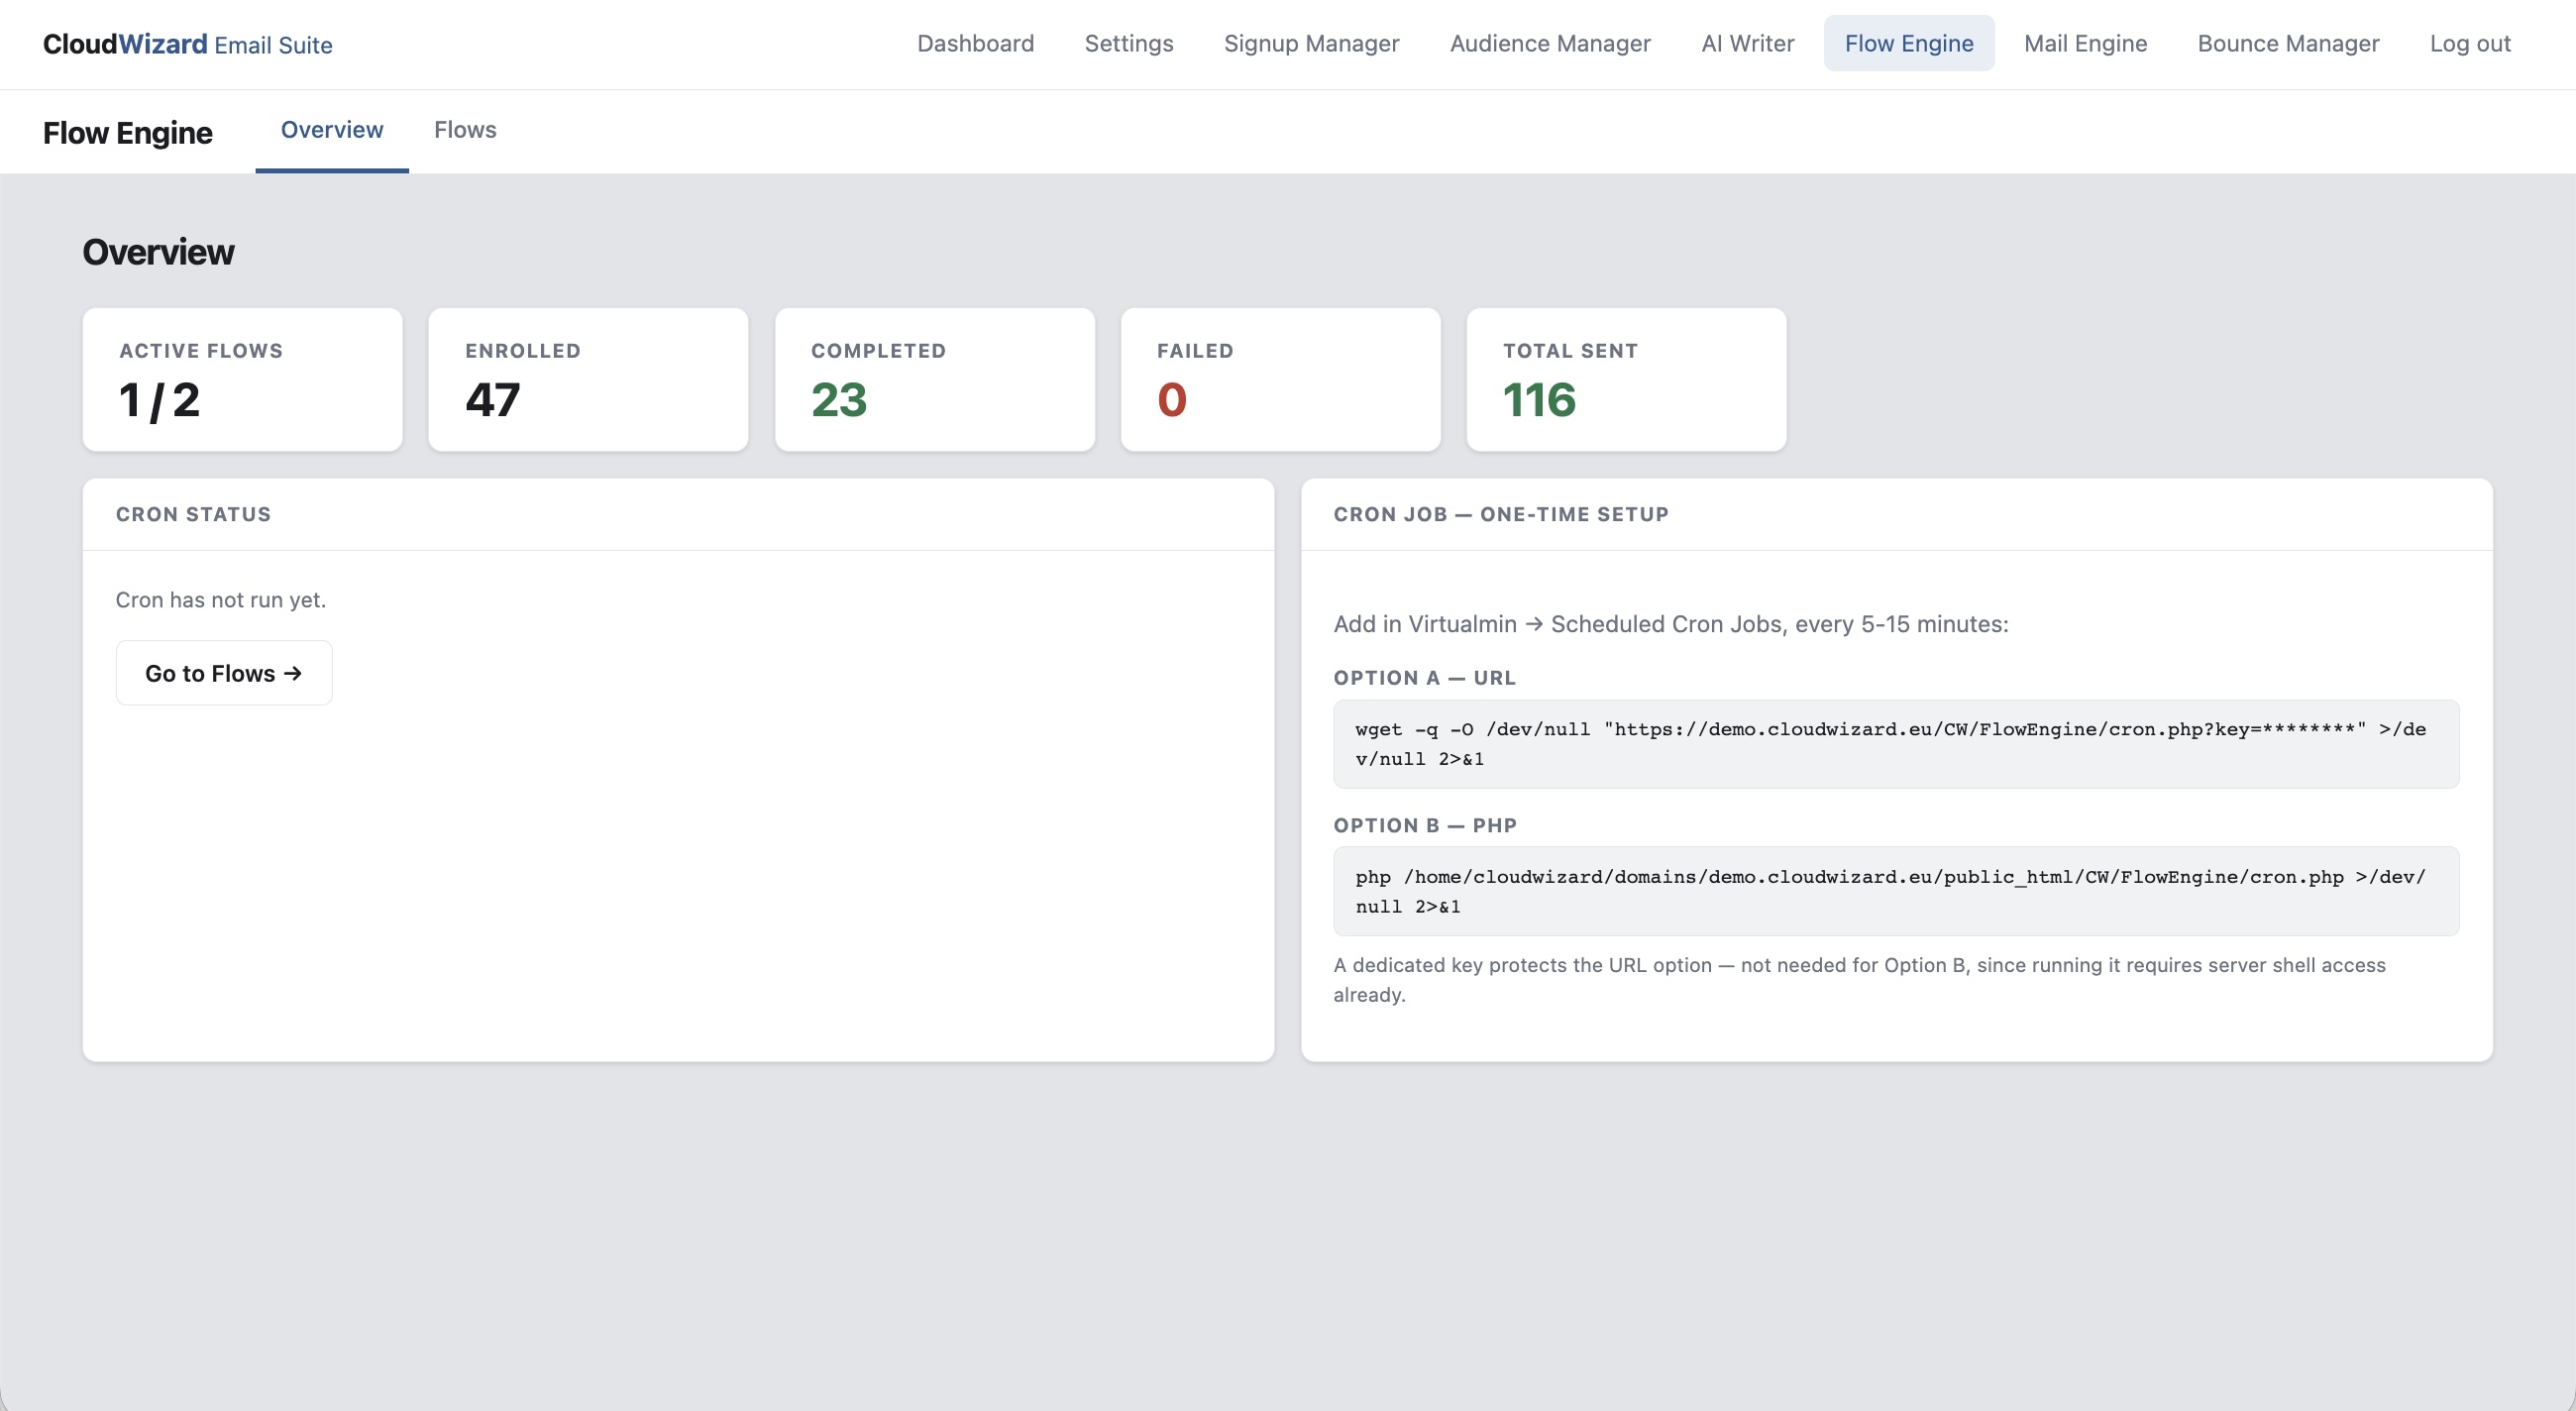Click the Enrolled 47 value
This screenshot has height=1411, width=2576.
492,400
